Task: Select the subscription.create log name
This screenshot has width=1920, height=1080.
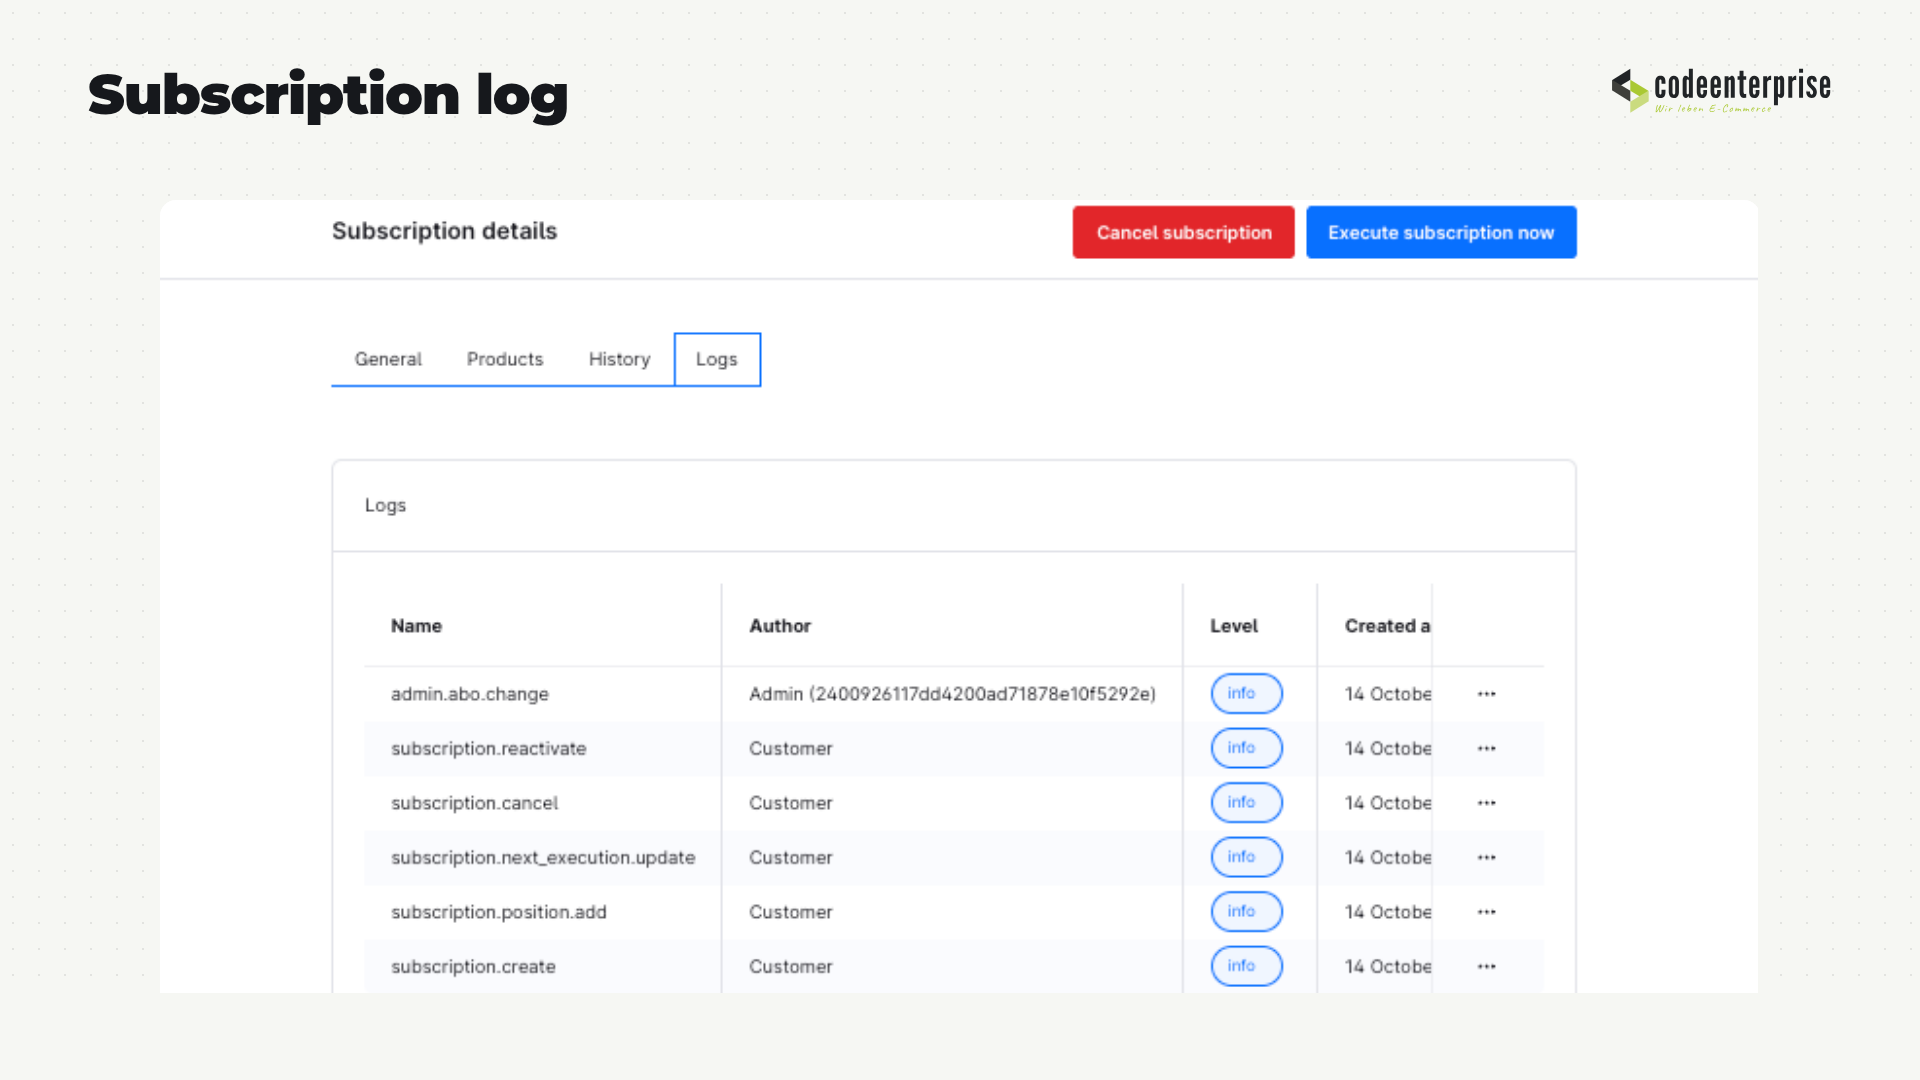Action: coord(473,967)
